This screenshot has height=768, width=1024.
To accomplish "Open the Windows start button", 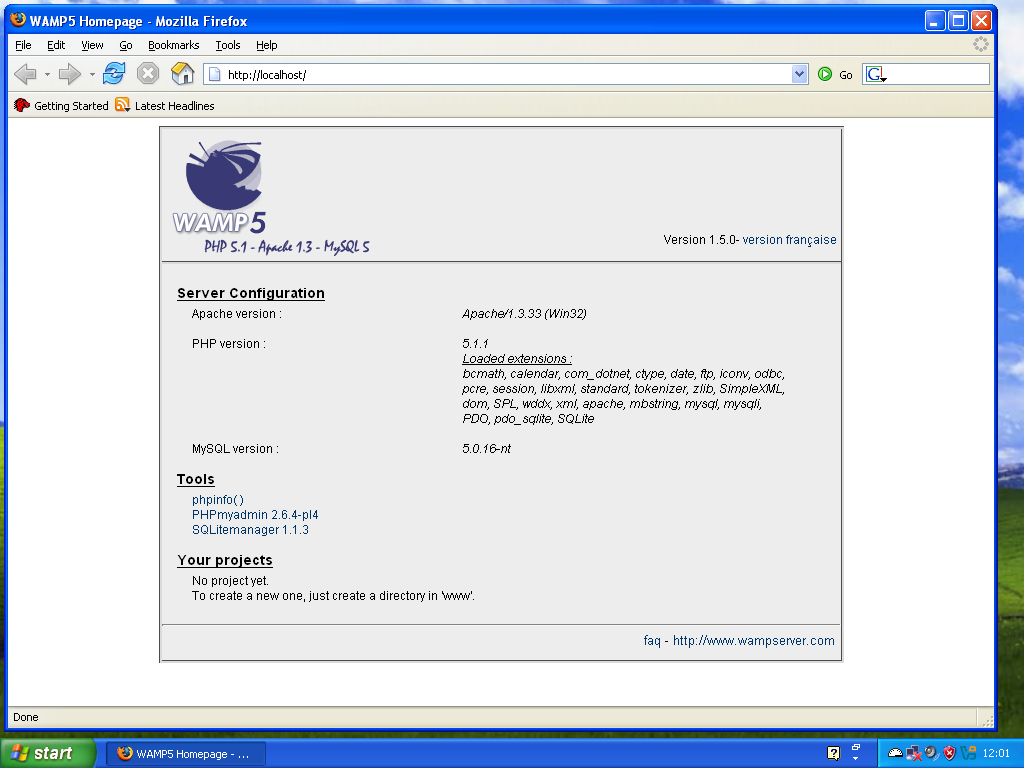I will (48, 753).
